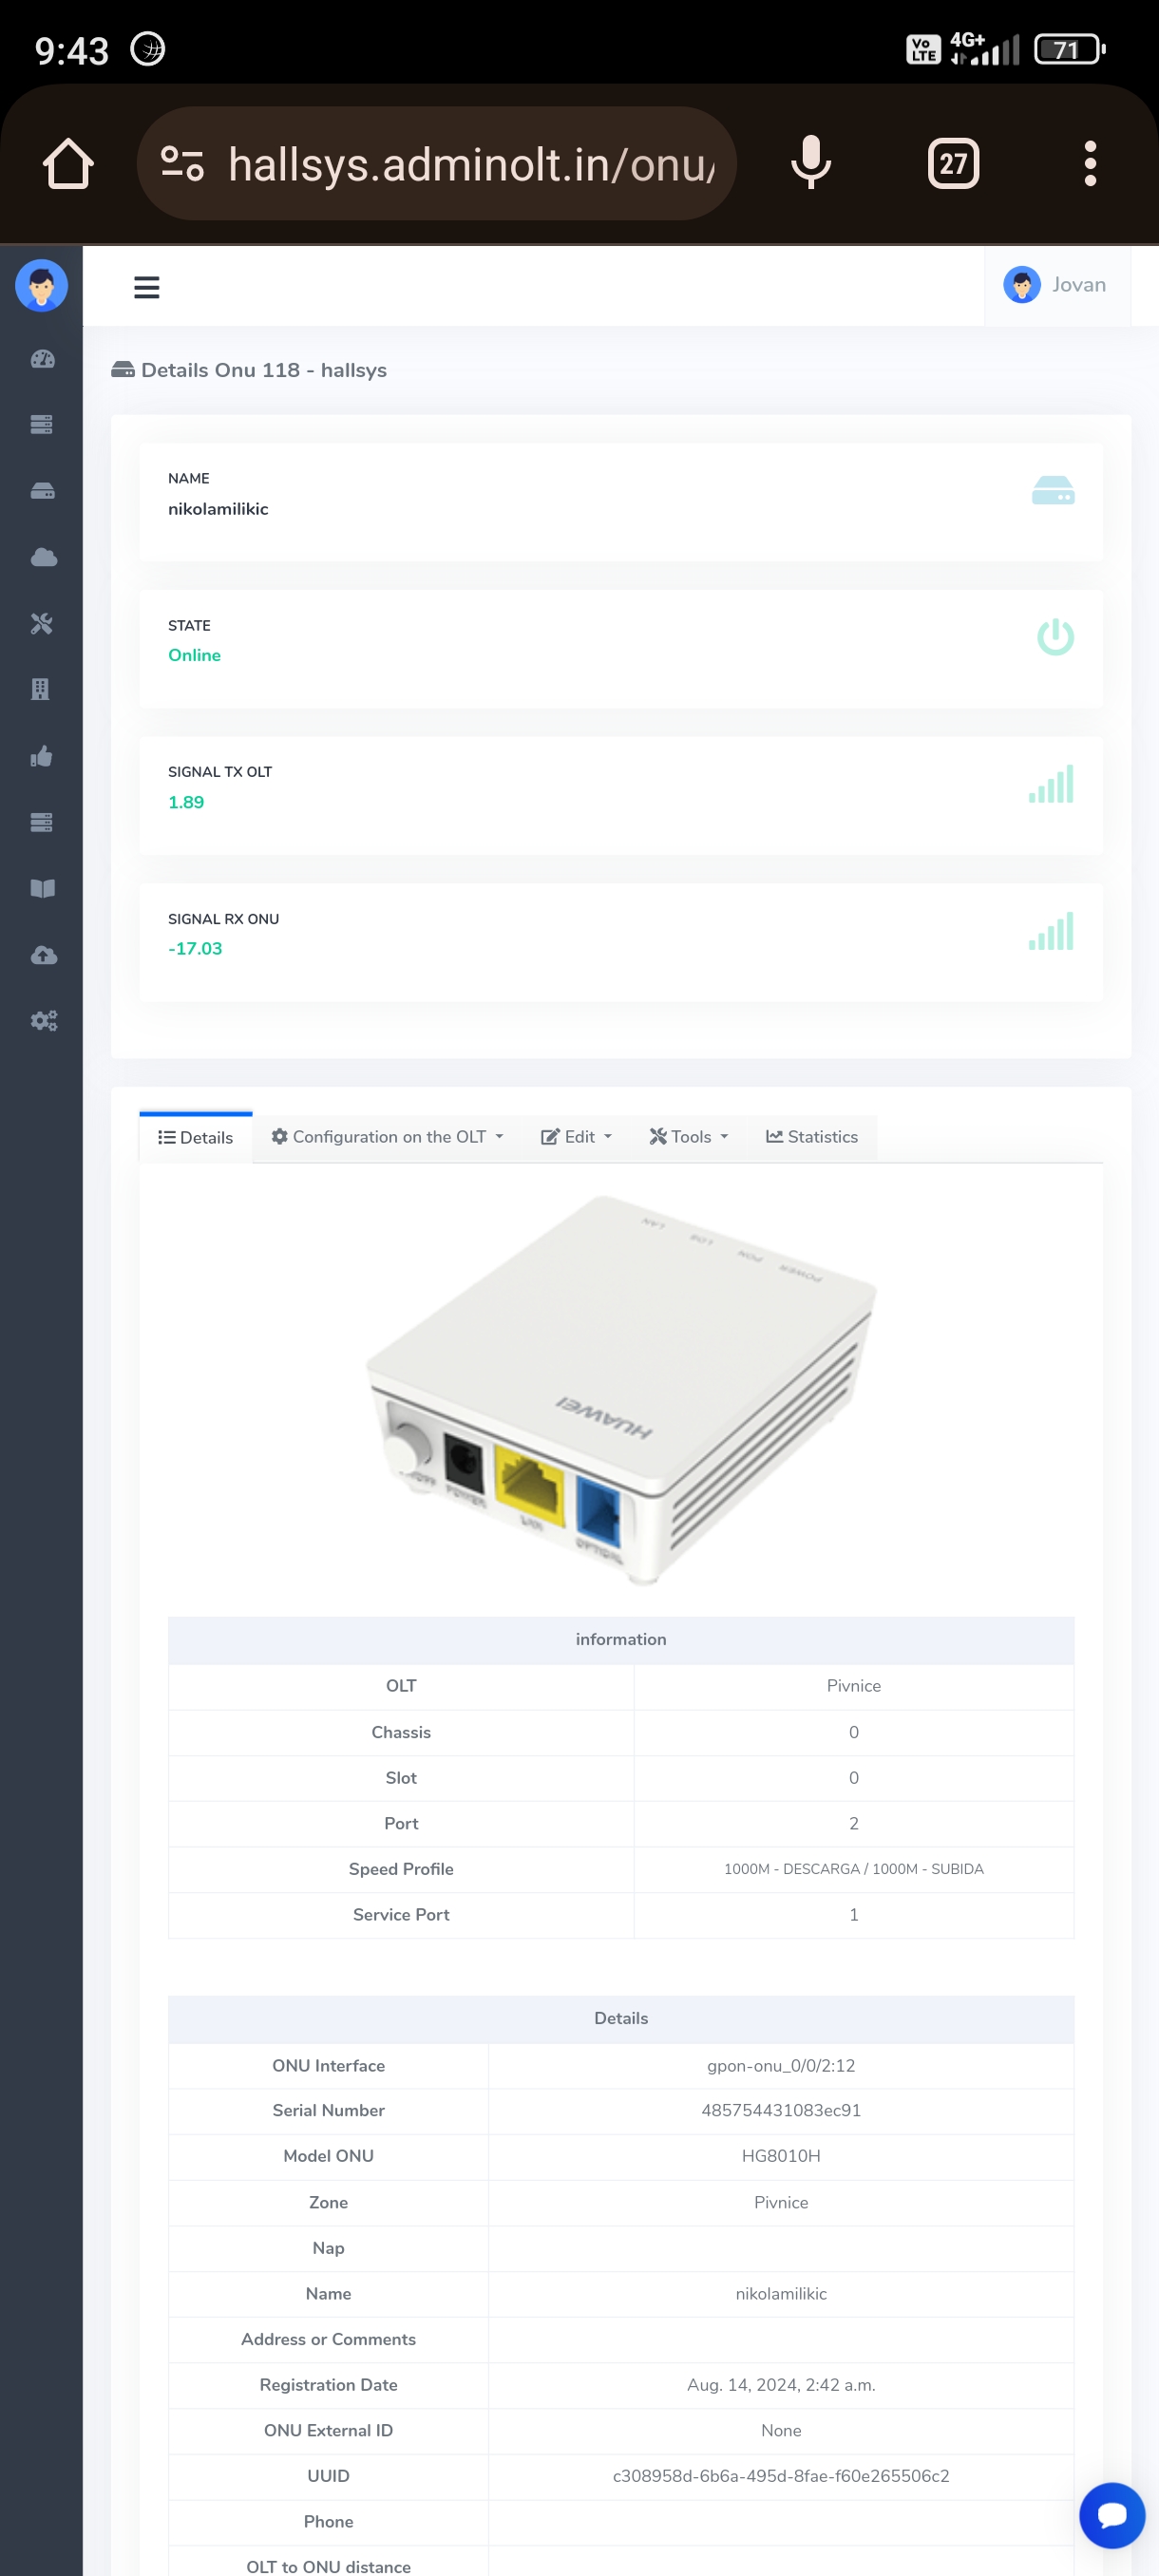Select the Details tab

coord(196,1138)
